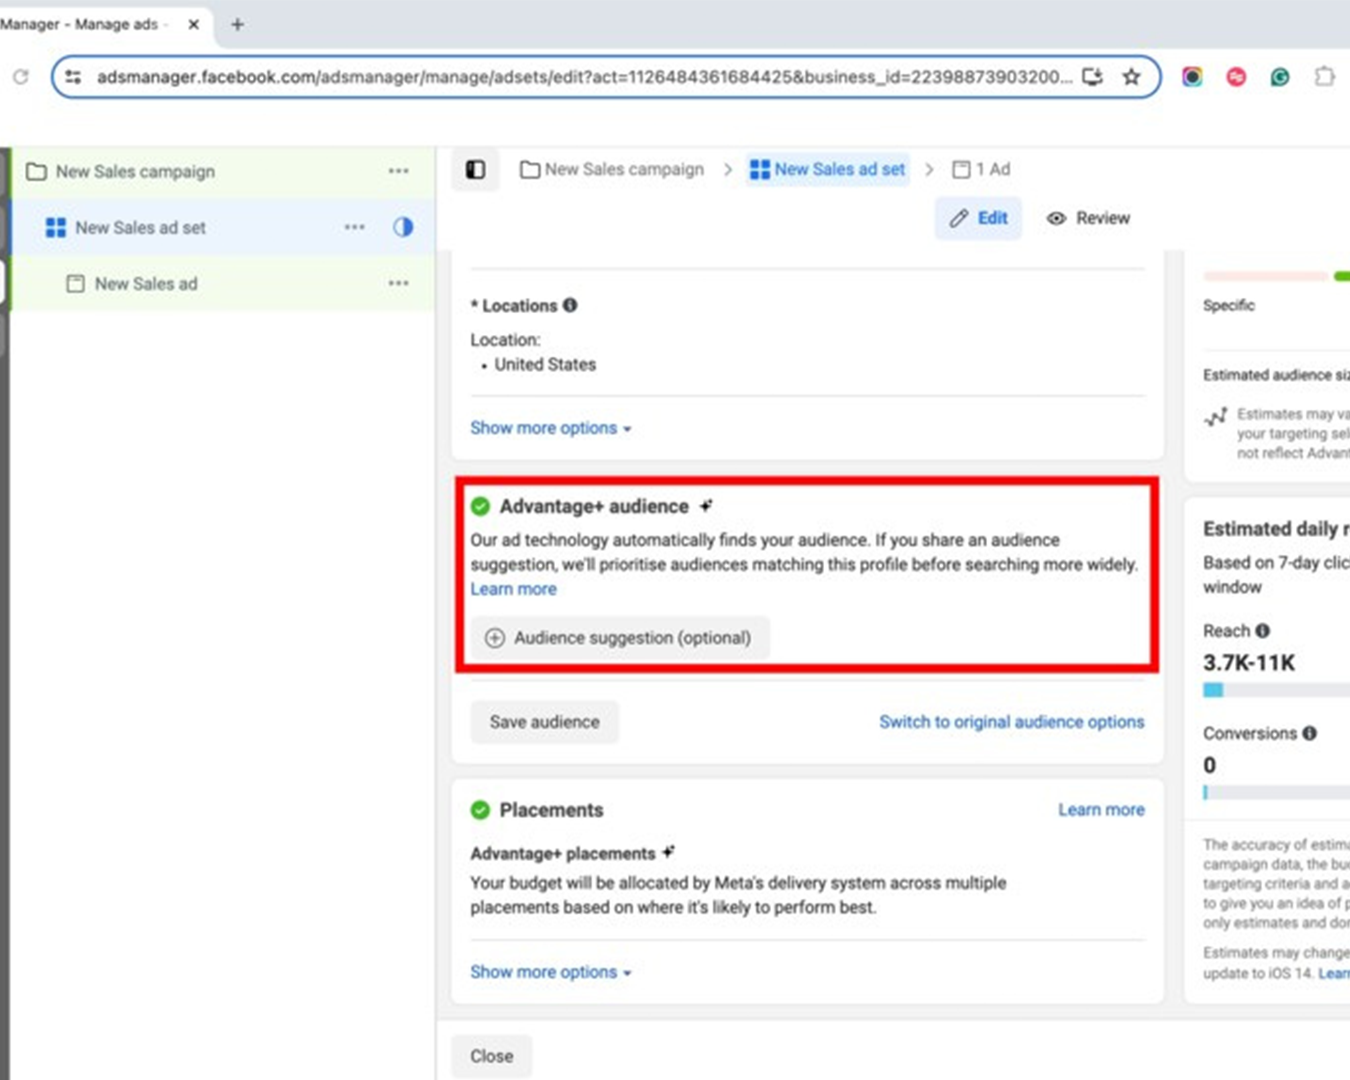Screen dimensions: 1350x1080
Task: Open a new browser tab
Action: coord(237,24)
